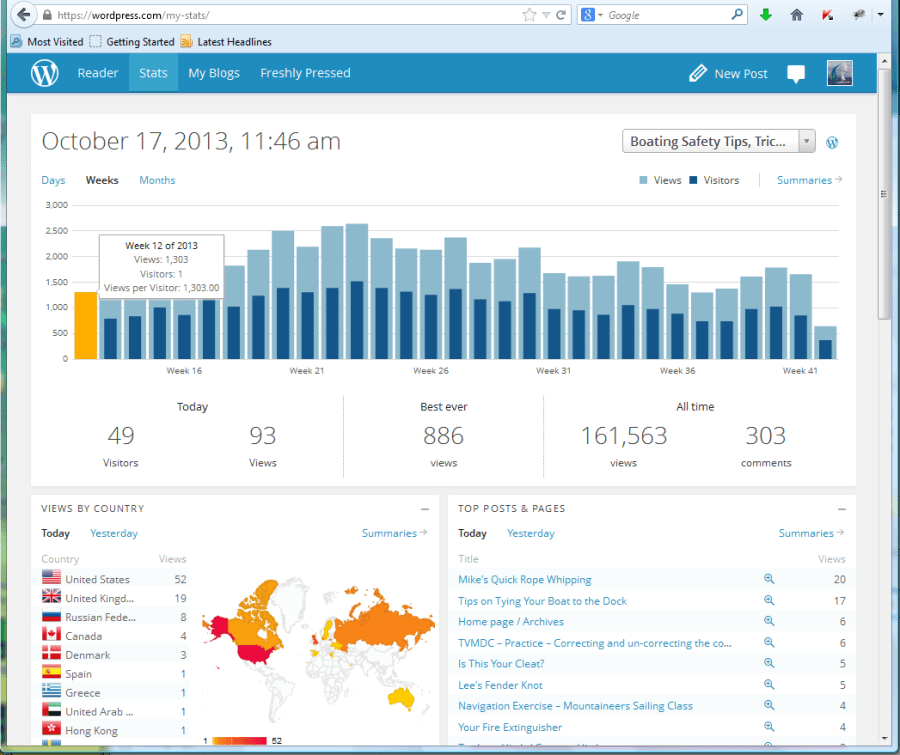Click the New Post pencil button

(x=729, y=73)
